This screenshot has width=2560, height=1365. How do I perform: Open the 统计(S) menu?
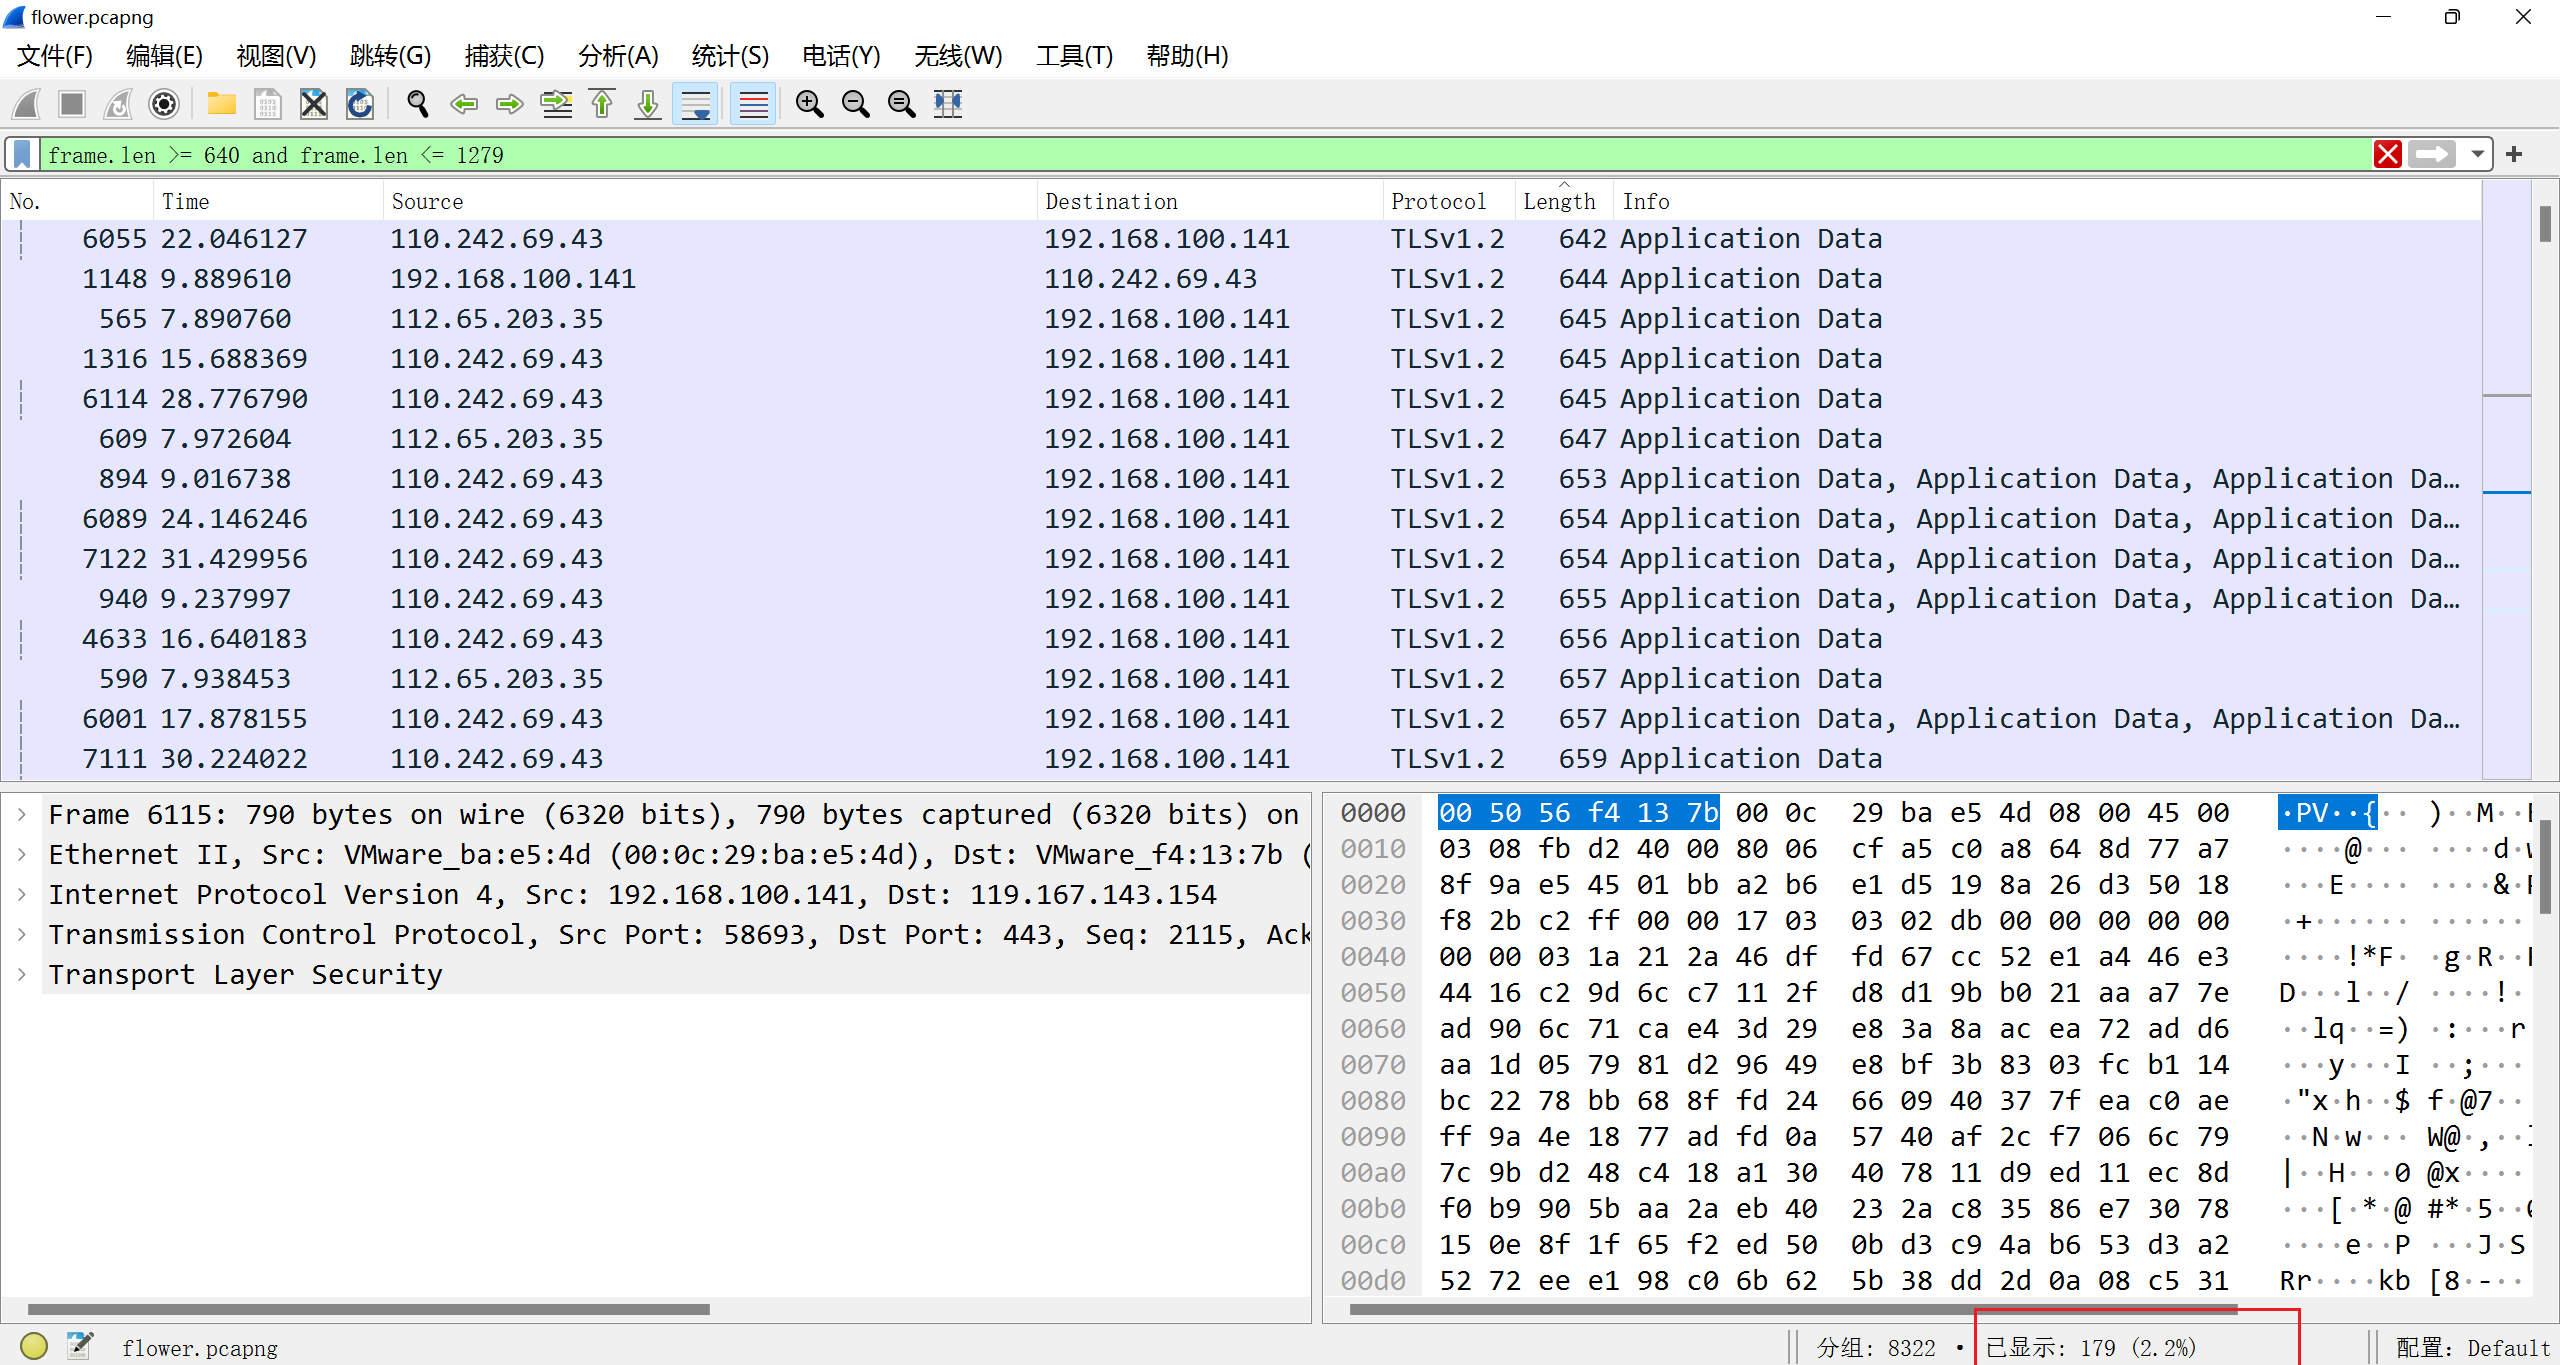pos(729,56)
